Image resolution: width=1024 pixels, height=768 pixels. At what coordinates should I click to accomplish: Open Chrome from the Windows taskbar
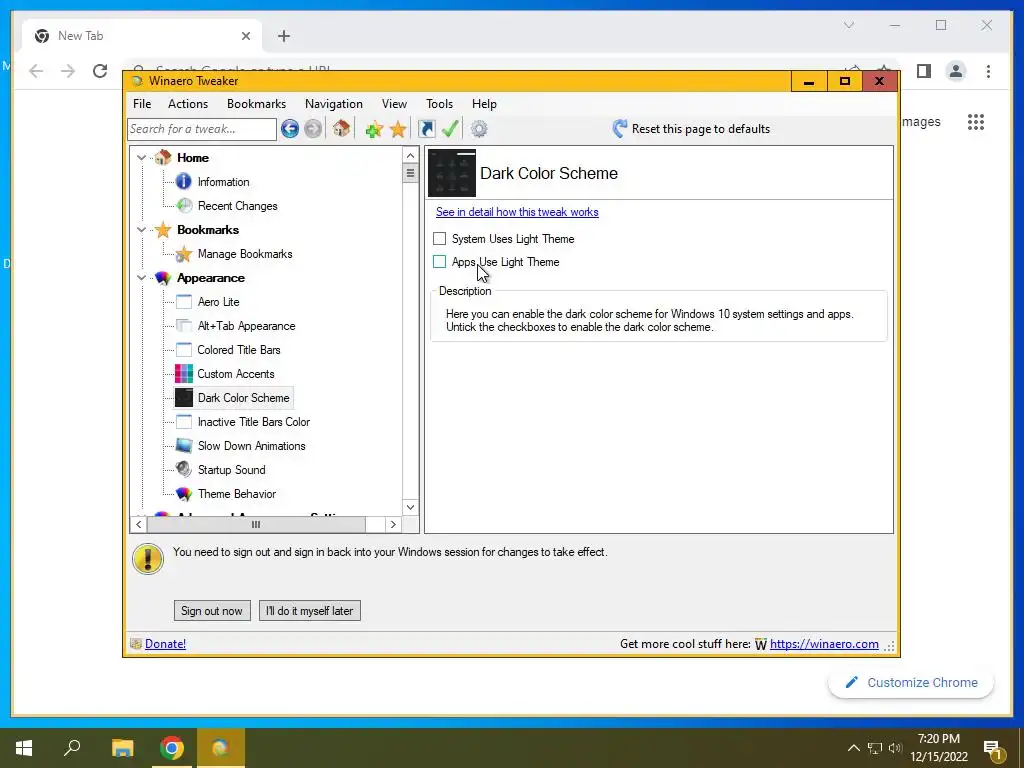[x=172, y=748]
